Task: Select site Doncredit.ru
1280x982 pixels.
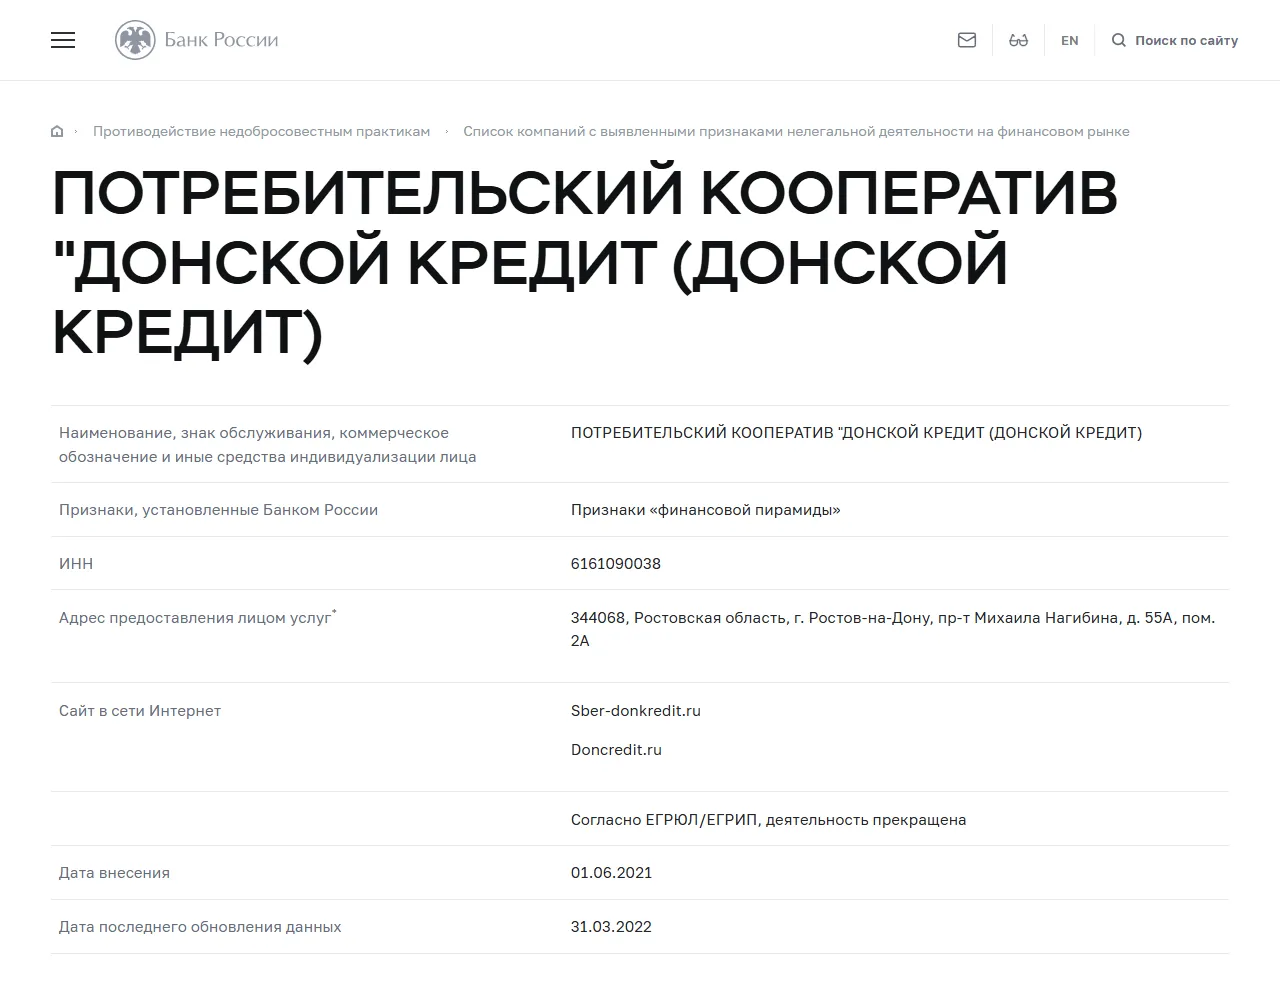Action: (616, 750)
